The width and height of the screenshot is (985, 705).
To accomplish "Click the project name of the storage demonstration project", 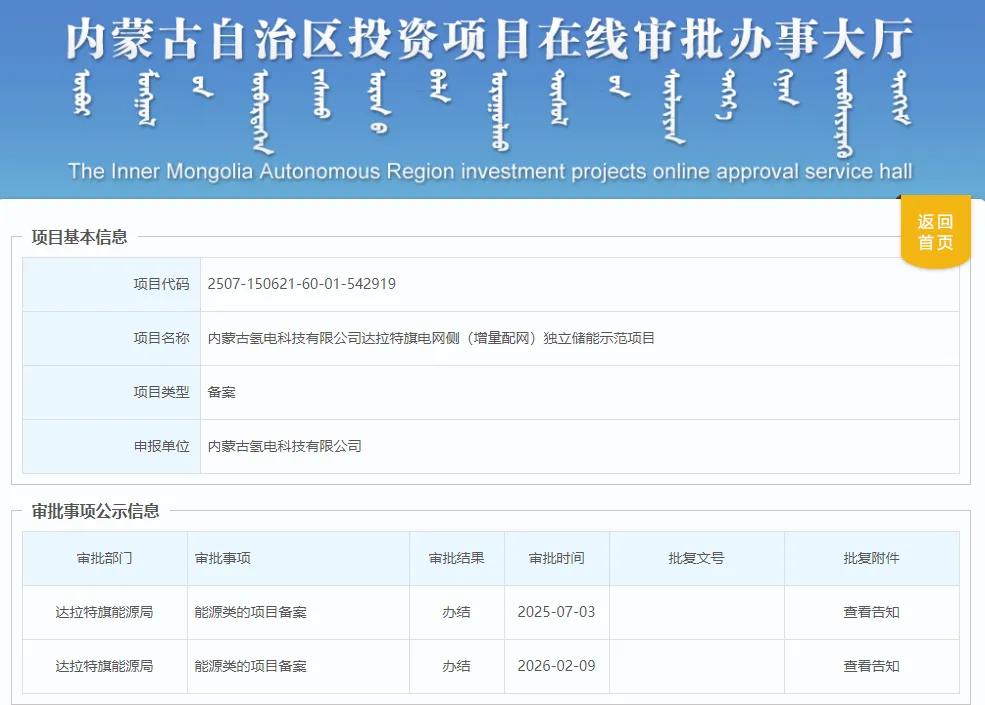I will (432, 338).
